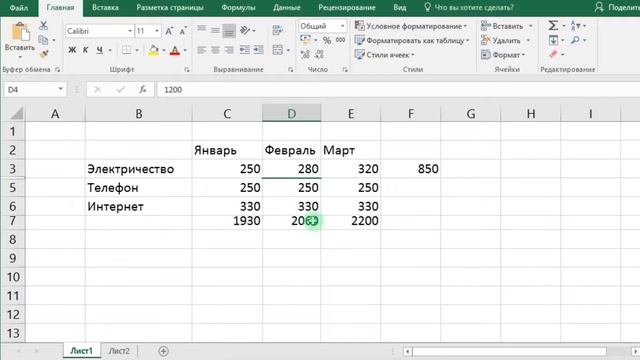
Task: Click the Sort and Filter icon
Action: pos(576,25)
